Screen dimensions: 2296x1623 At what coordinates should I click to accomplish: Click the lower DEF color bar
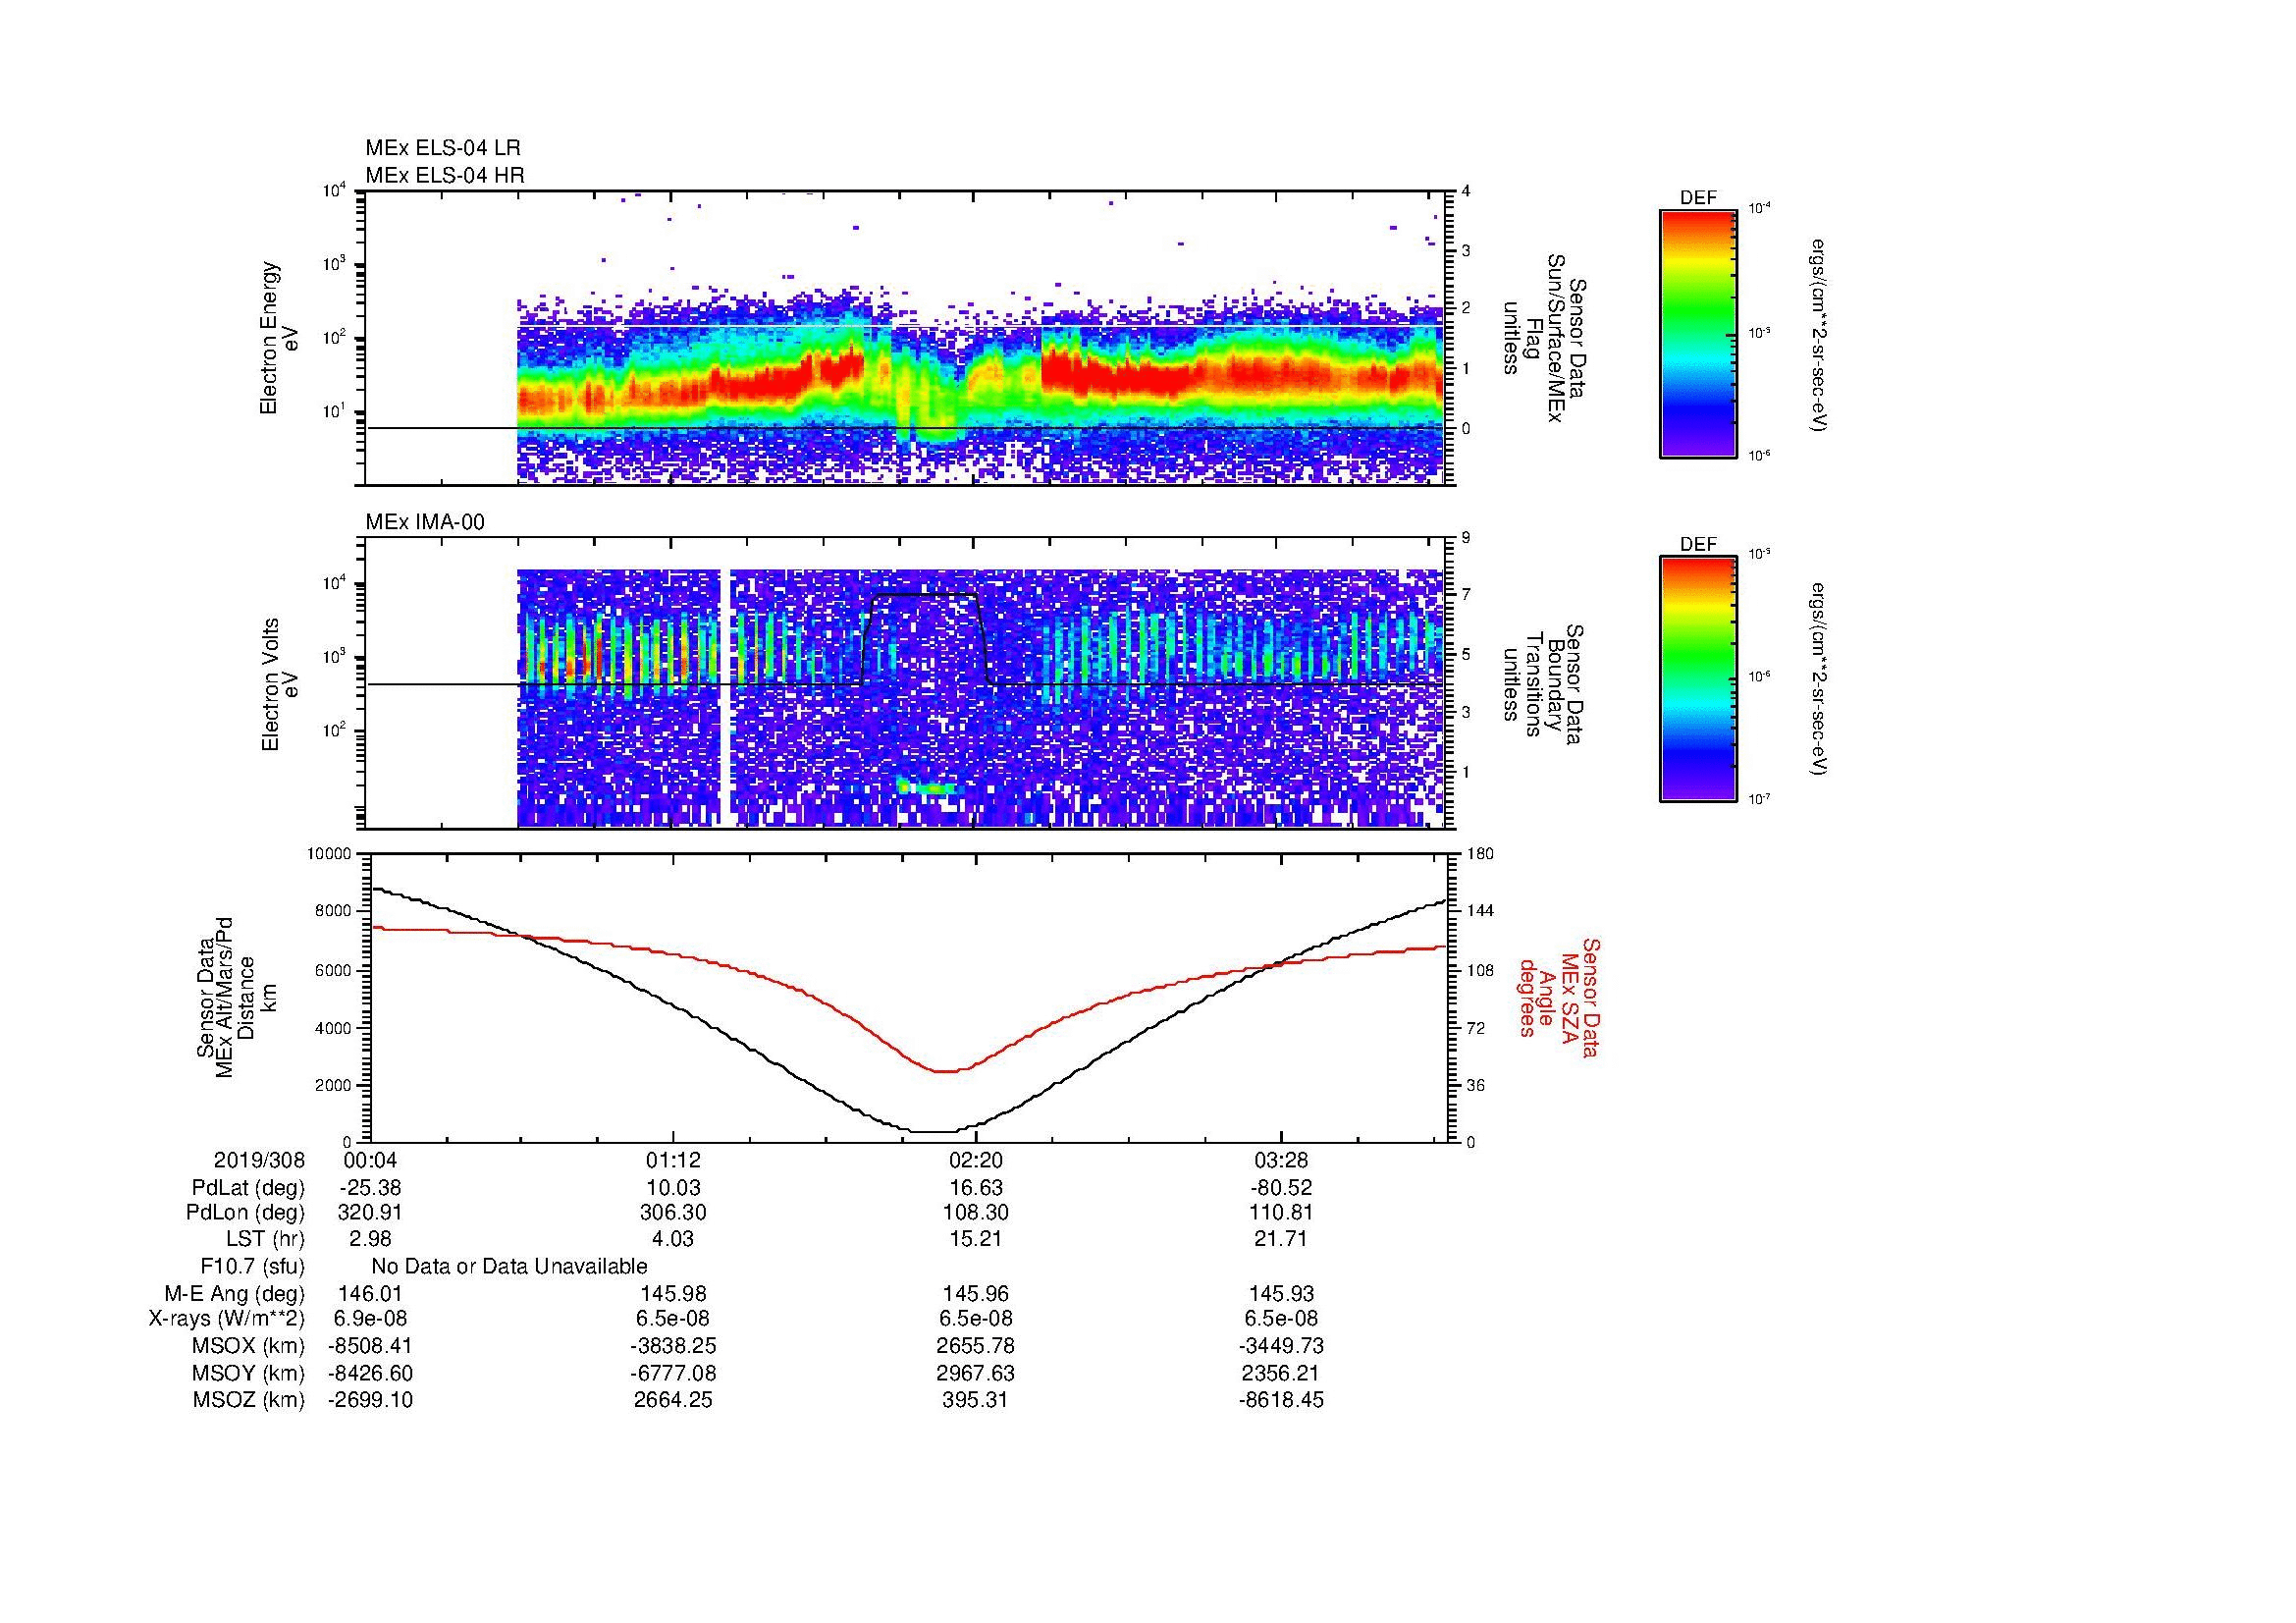(1698, 679)
